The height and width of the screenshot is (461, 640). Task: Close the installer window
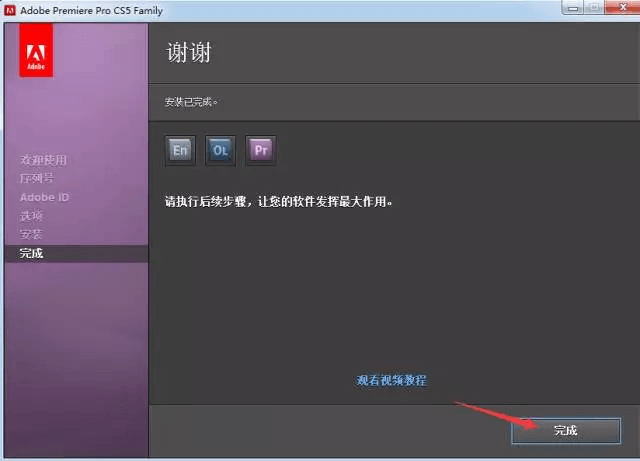pos(622,7)
